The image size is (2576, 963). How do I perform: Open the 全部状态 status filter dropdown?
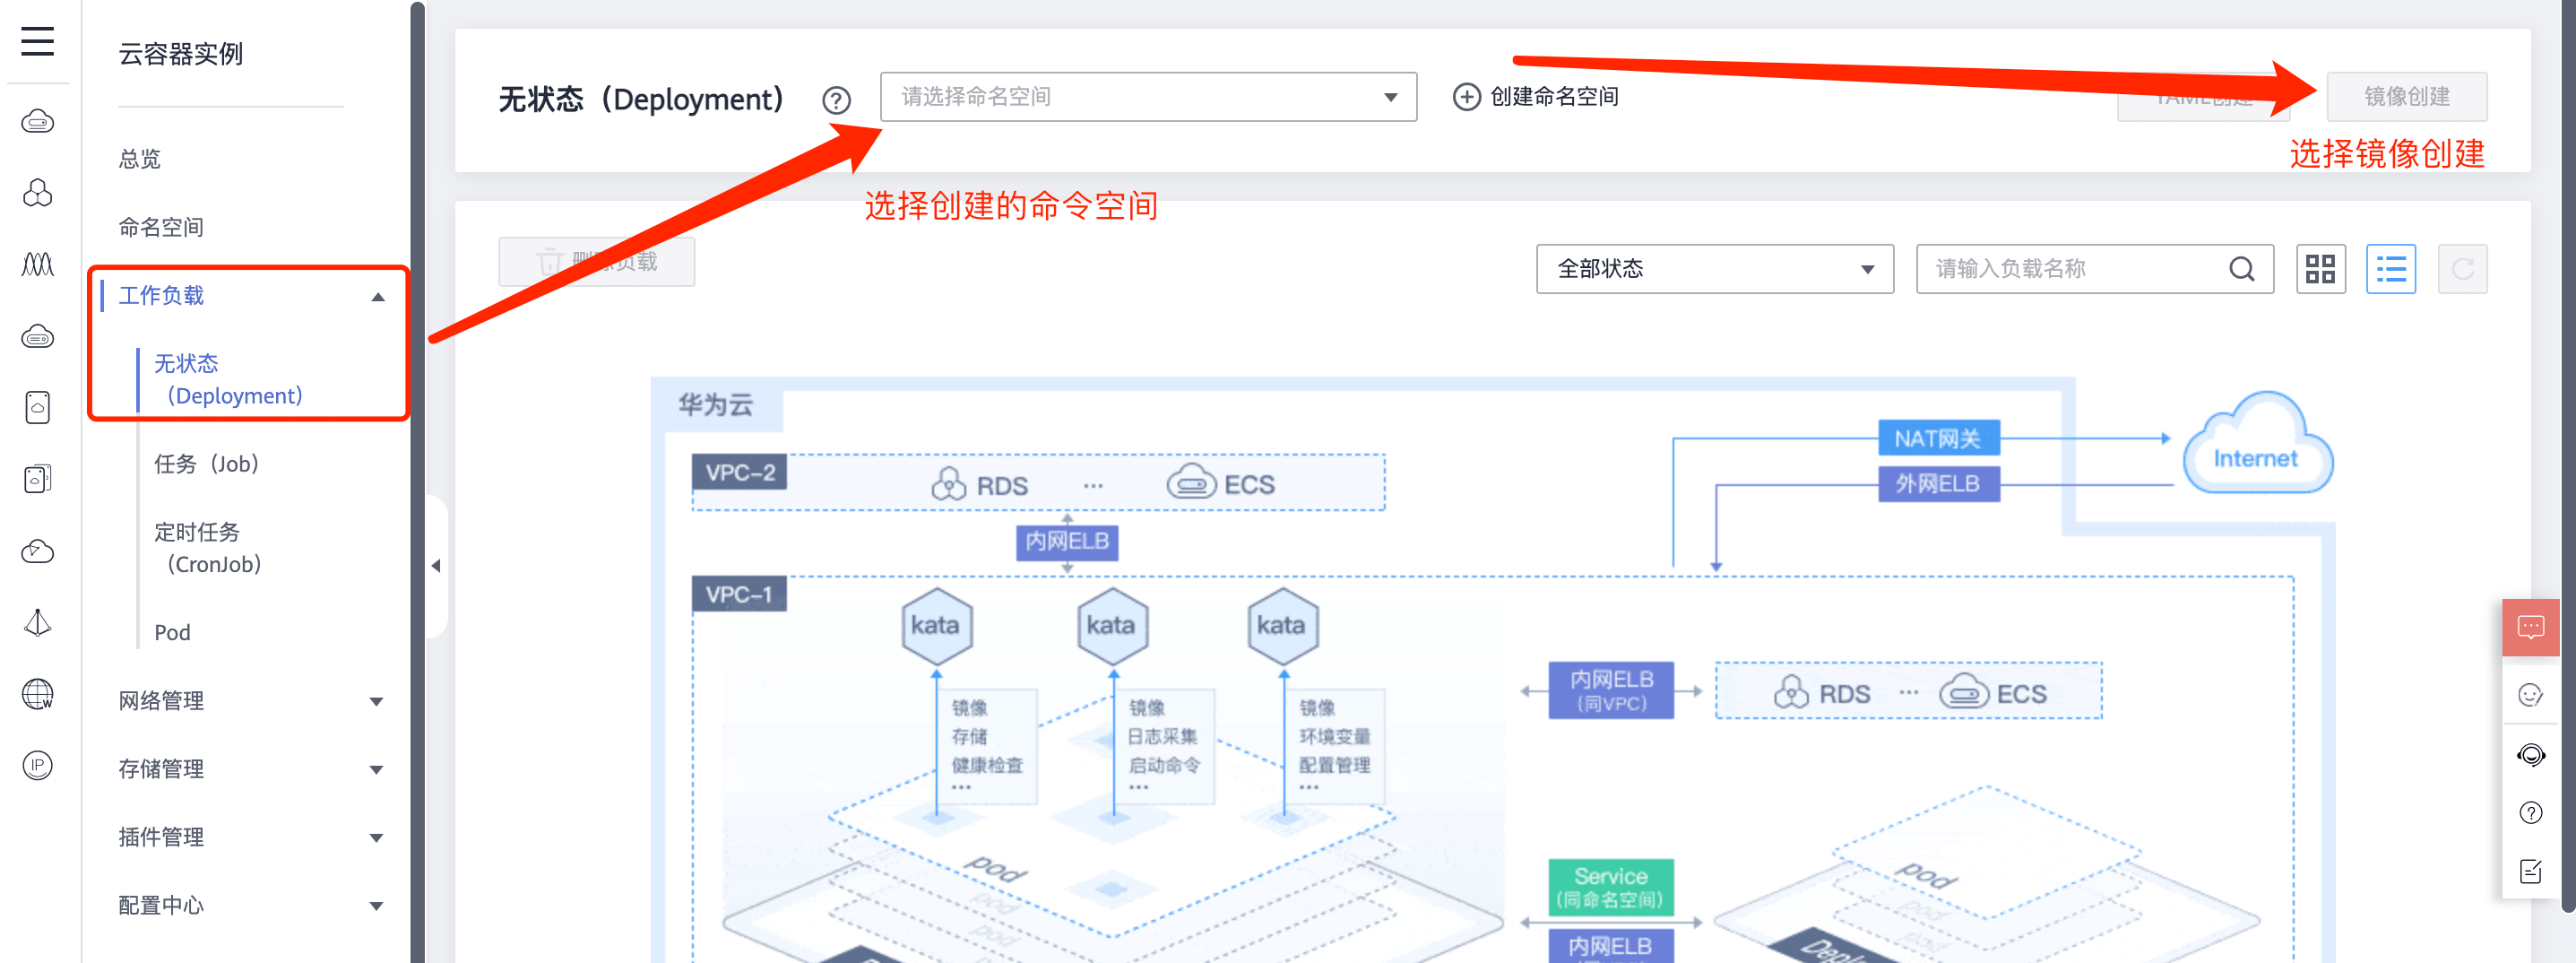(1714, 269)
